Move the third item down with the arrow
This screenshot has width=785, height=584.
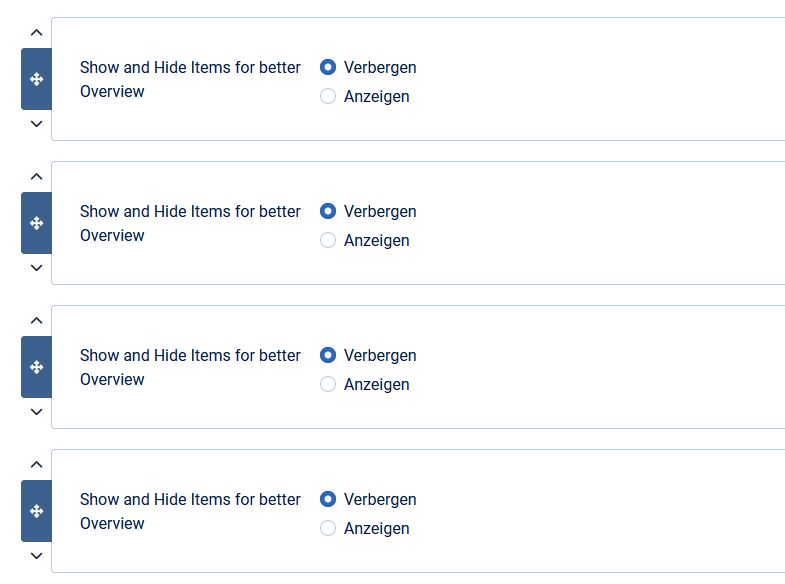tap(36, 412)
